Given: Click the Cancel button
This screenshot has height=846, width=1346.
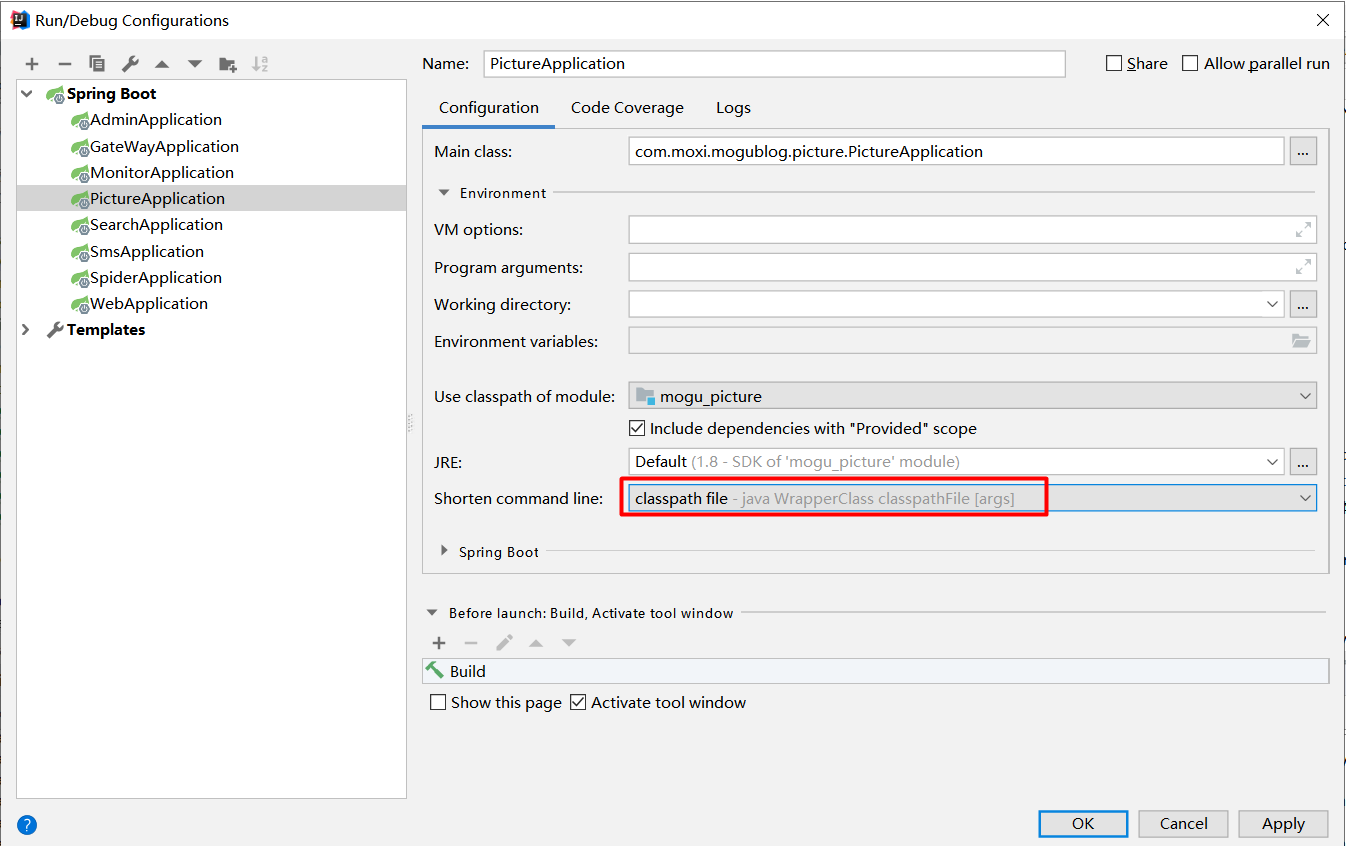Looking at the screenshot, I should click(1183, 824).
